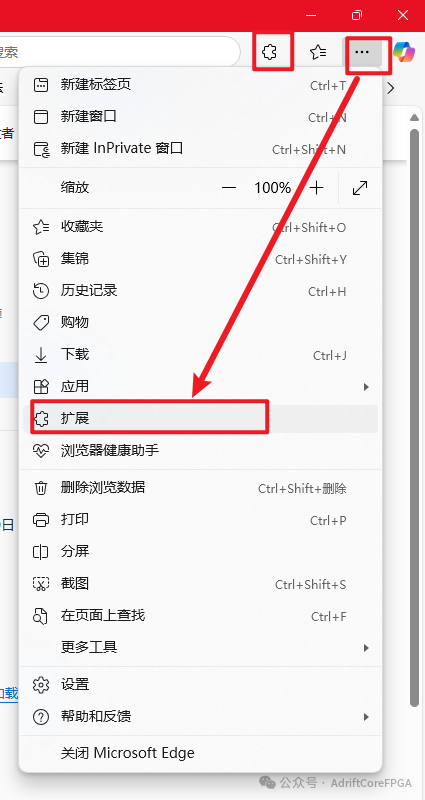This screenshot has width=425, height=800.
Task: Select the 下载 download item
Action: (x=201, y=355)
